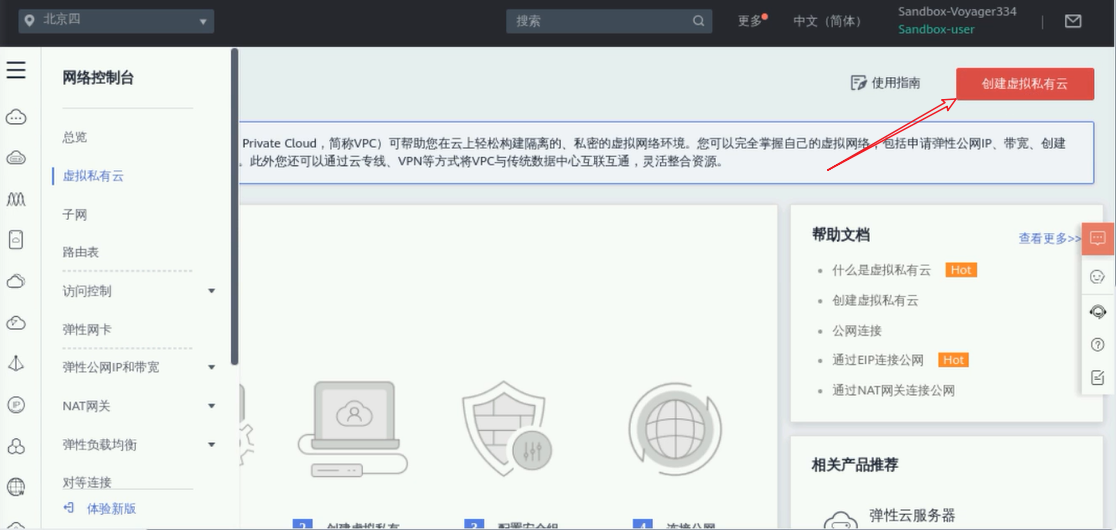Click the cloud gauge icon in the left sidebar

coord(16,323)
